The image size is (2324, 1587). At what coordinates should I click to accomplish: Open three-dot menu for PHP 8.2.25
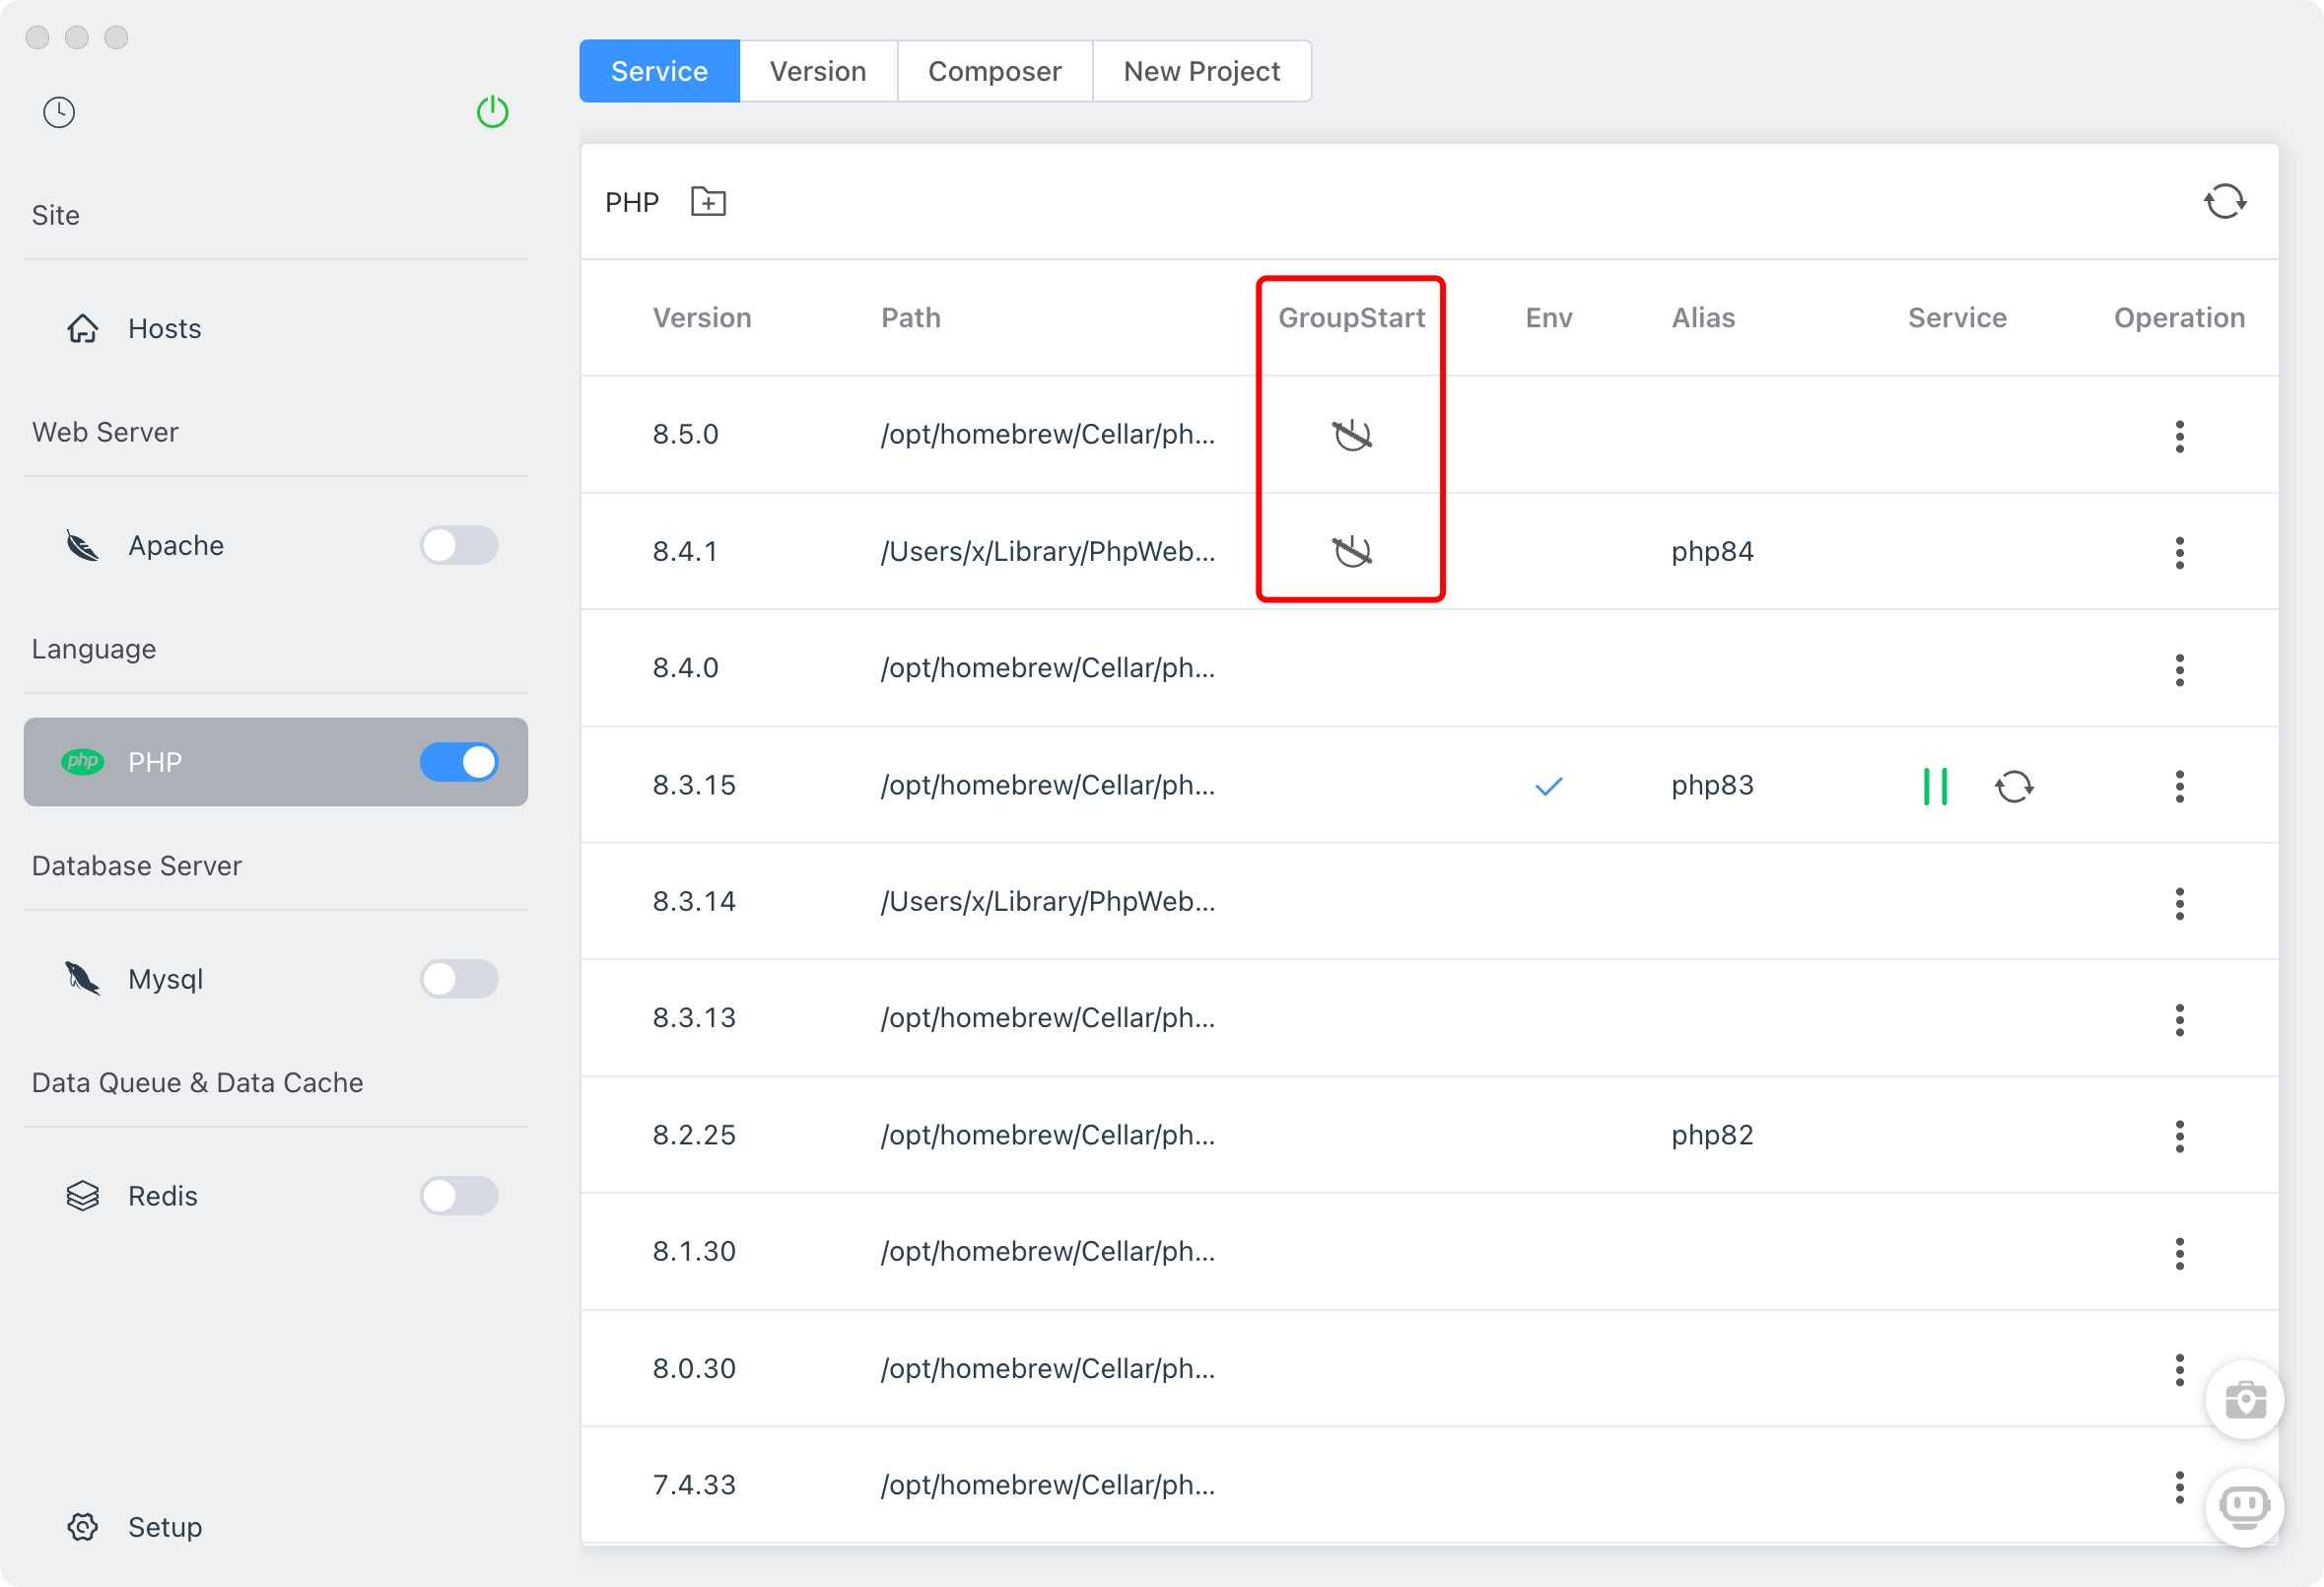[2179, 1136]
